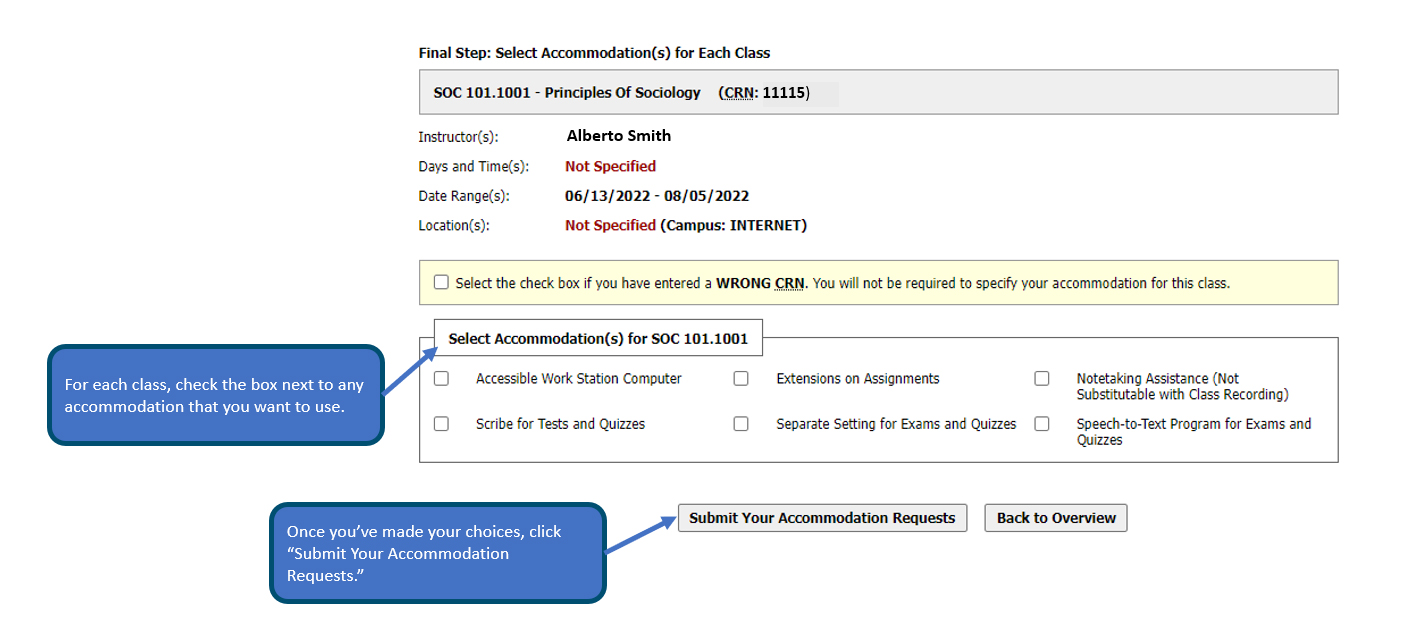Image resolution: width=1403 pixels, height=621 pixels.
Task: Click Submit Your Accommodation Requests button
Action: point(822,518)
